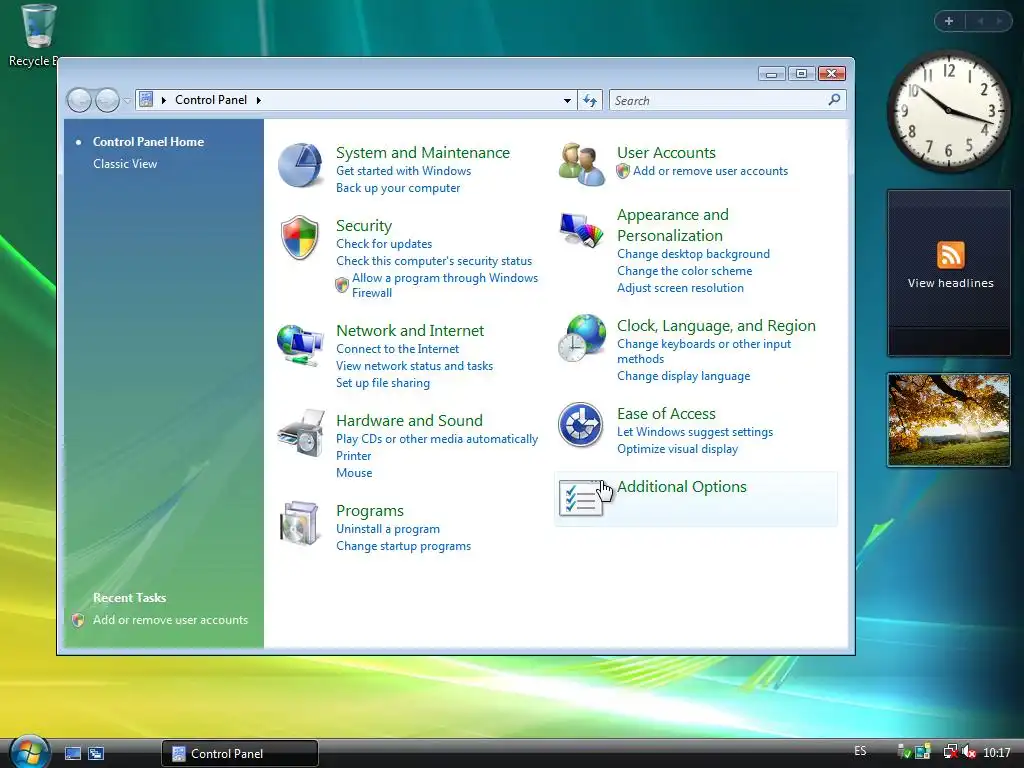Click the Hardware and Sound printer icon
This screenshot has height=768, width=1024.
pyautogui.click(x=301, y=434)
